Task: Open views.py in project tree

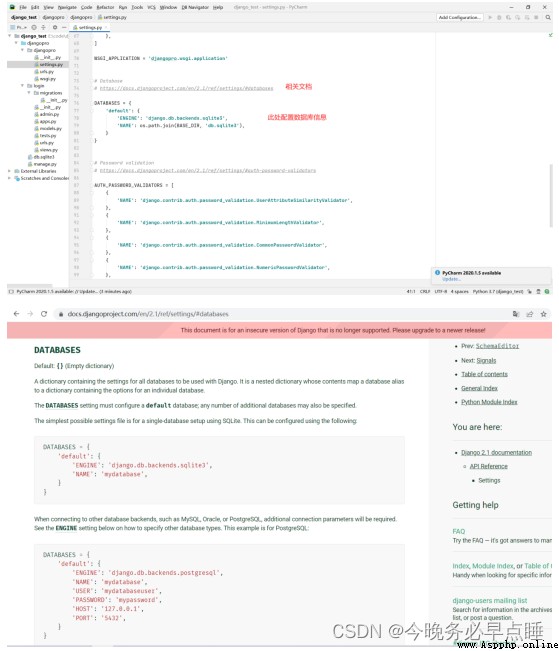Action: pos(46,150)
